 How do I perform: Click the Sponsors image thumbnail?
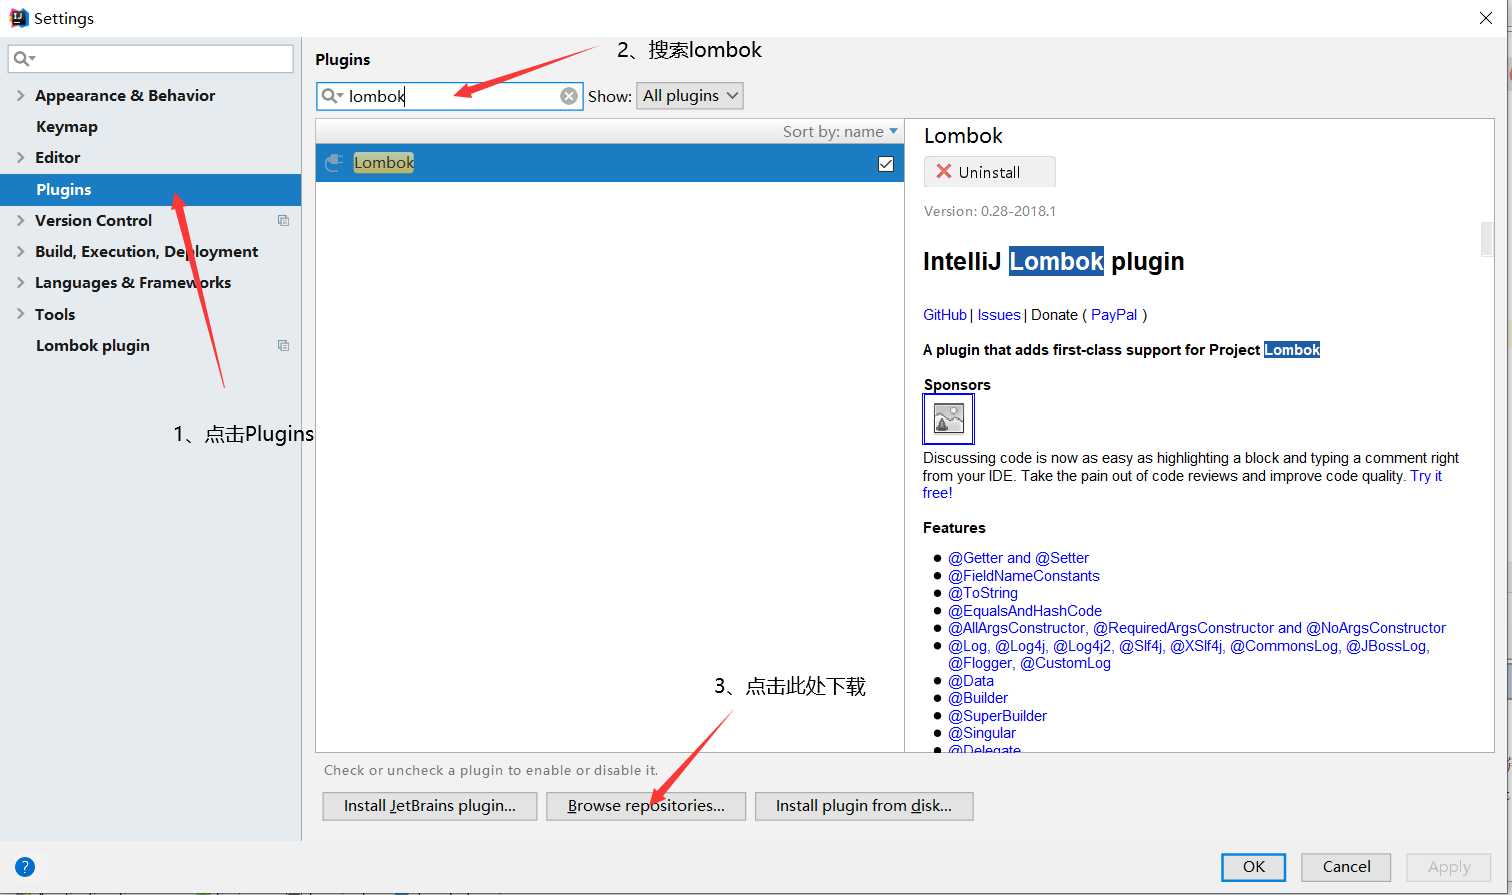click(948, 418)
